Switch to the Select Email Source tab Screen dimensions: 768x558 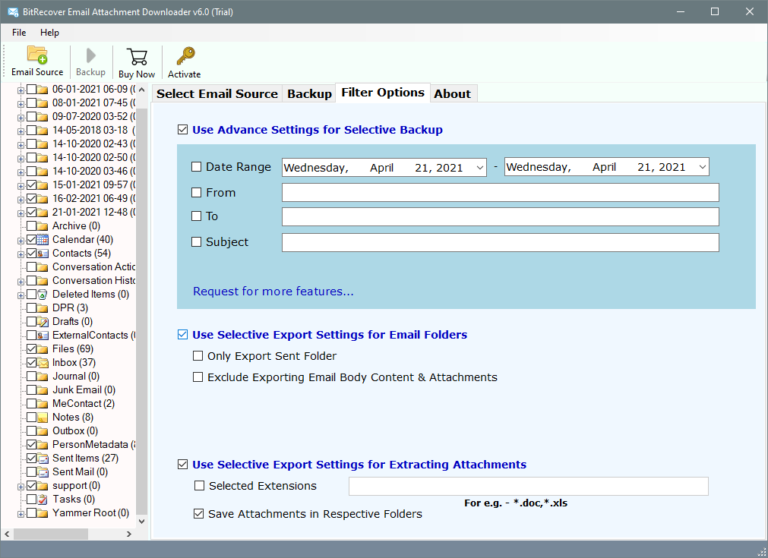217,94
